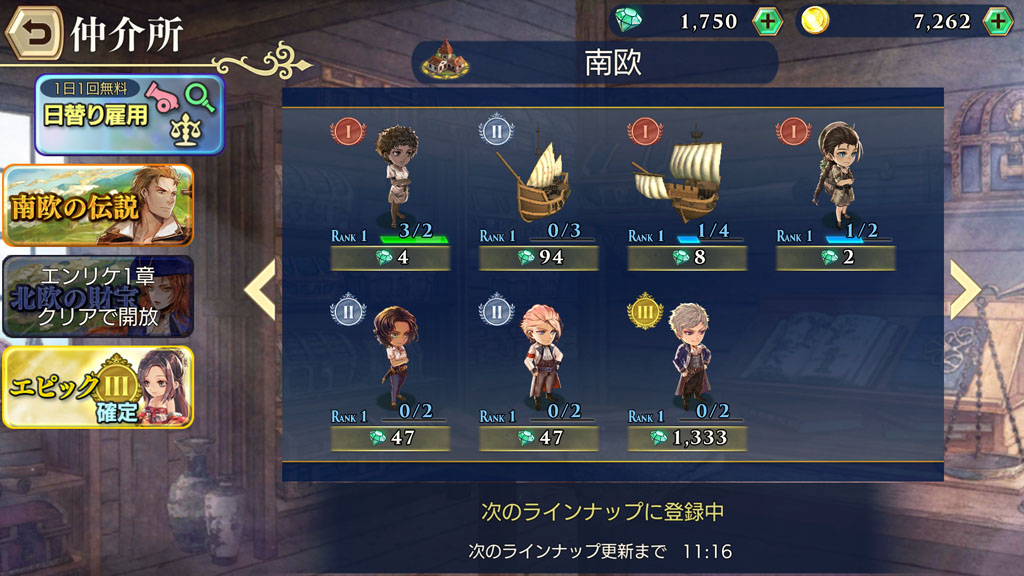Viewport: 1024px width, 576px height.
Task: Add gold coins with the plus icon
Action: click(x=998, y=22)
